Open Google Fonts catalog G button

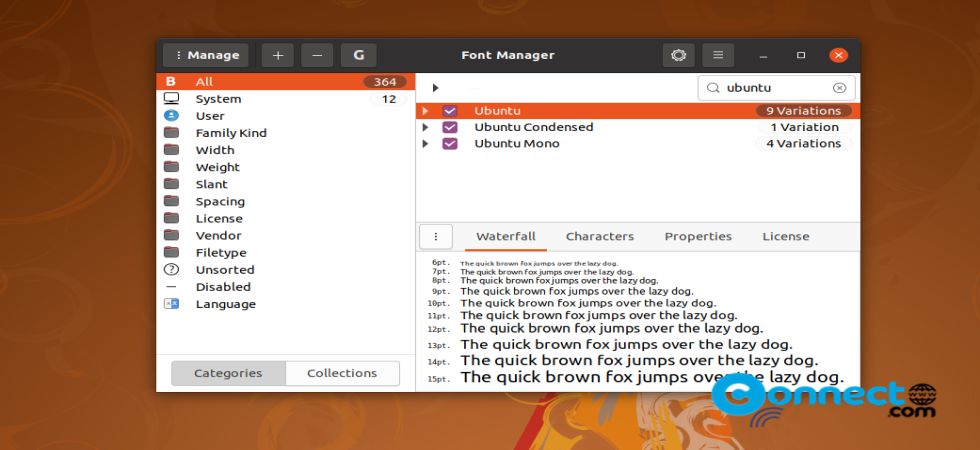359,55
